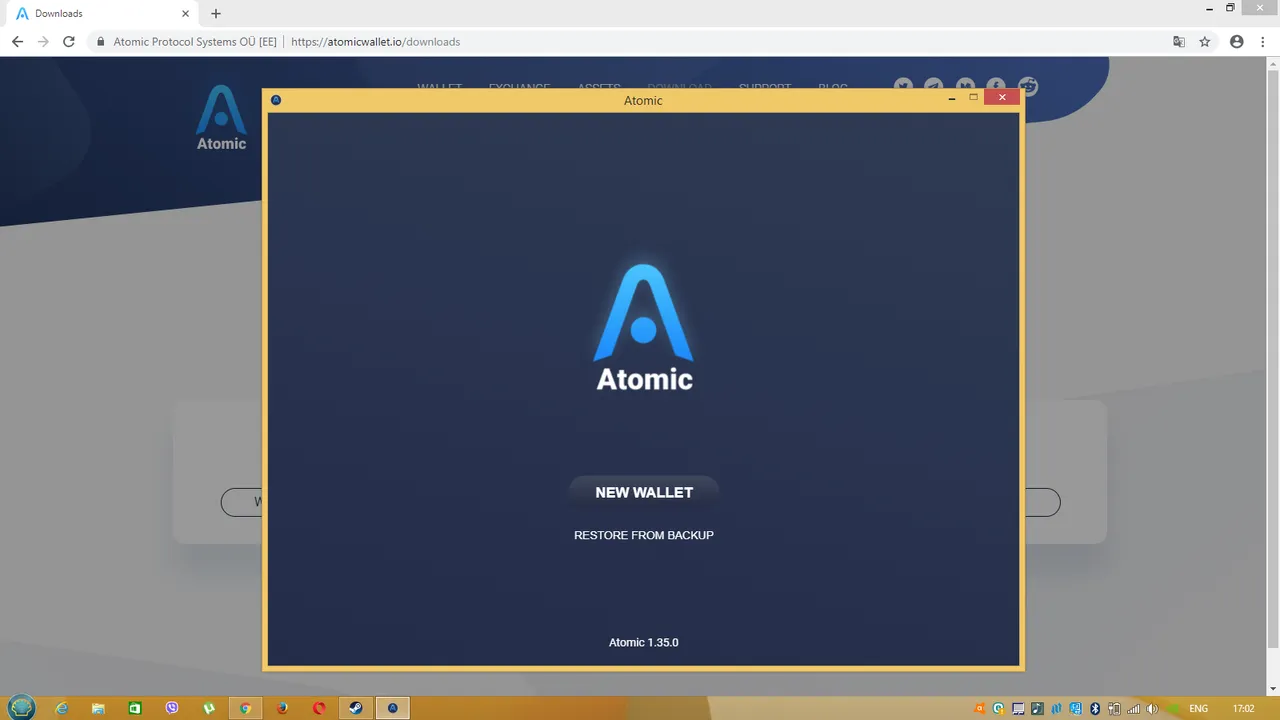The image size is (1280, 720).
Task: Focus the atomicwallet.io/downloads address bar
Action: pyautogui.click(x=630, y=42)
